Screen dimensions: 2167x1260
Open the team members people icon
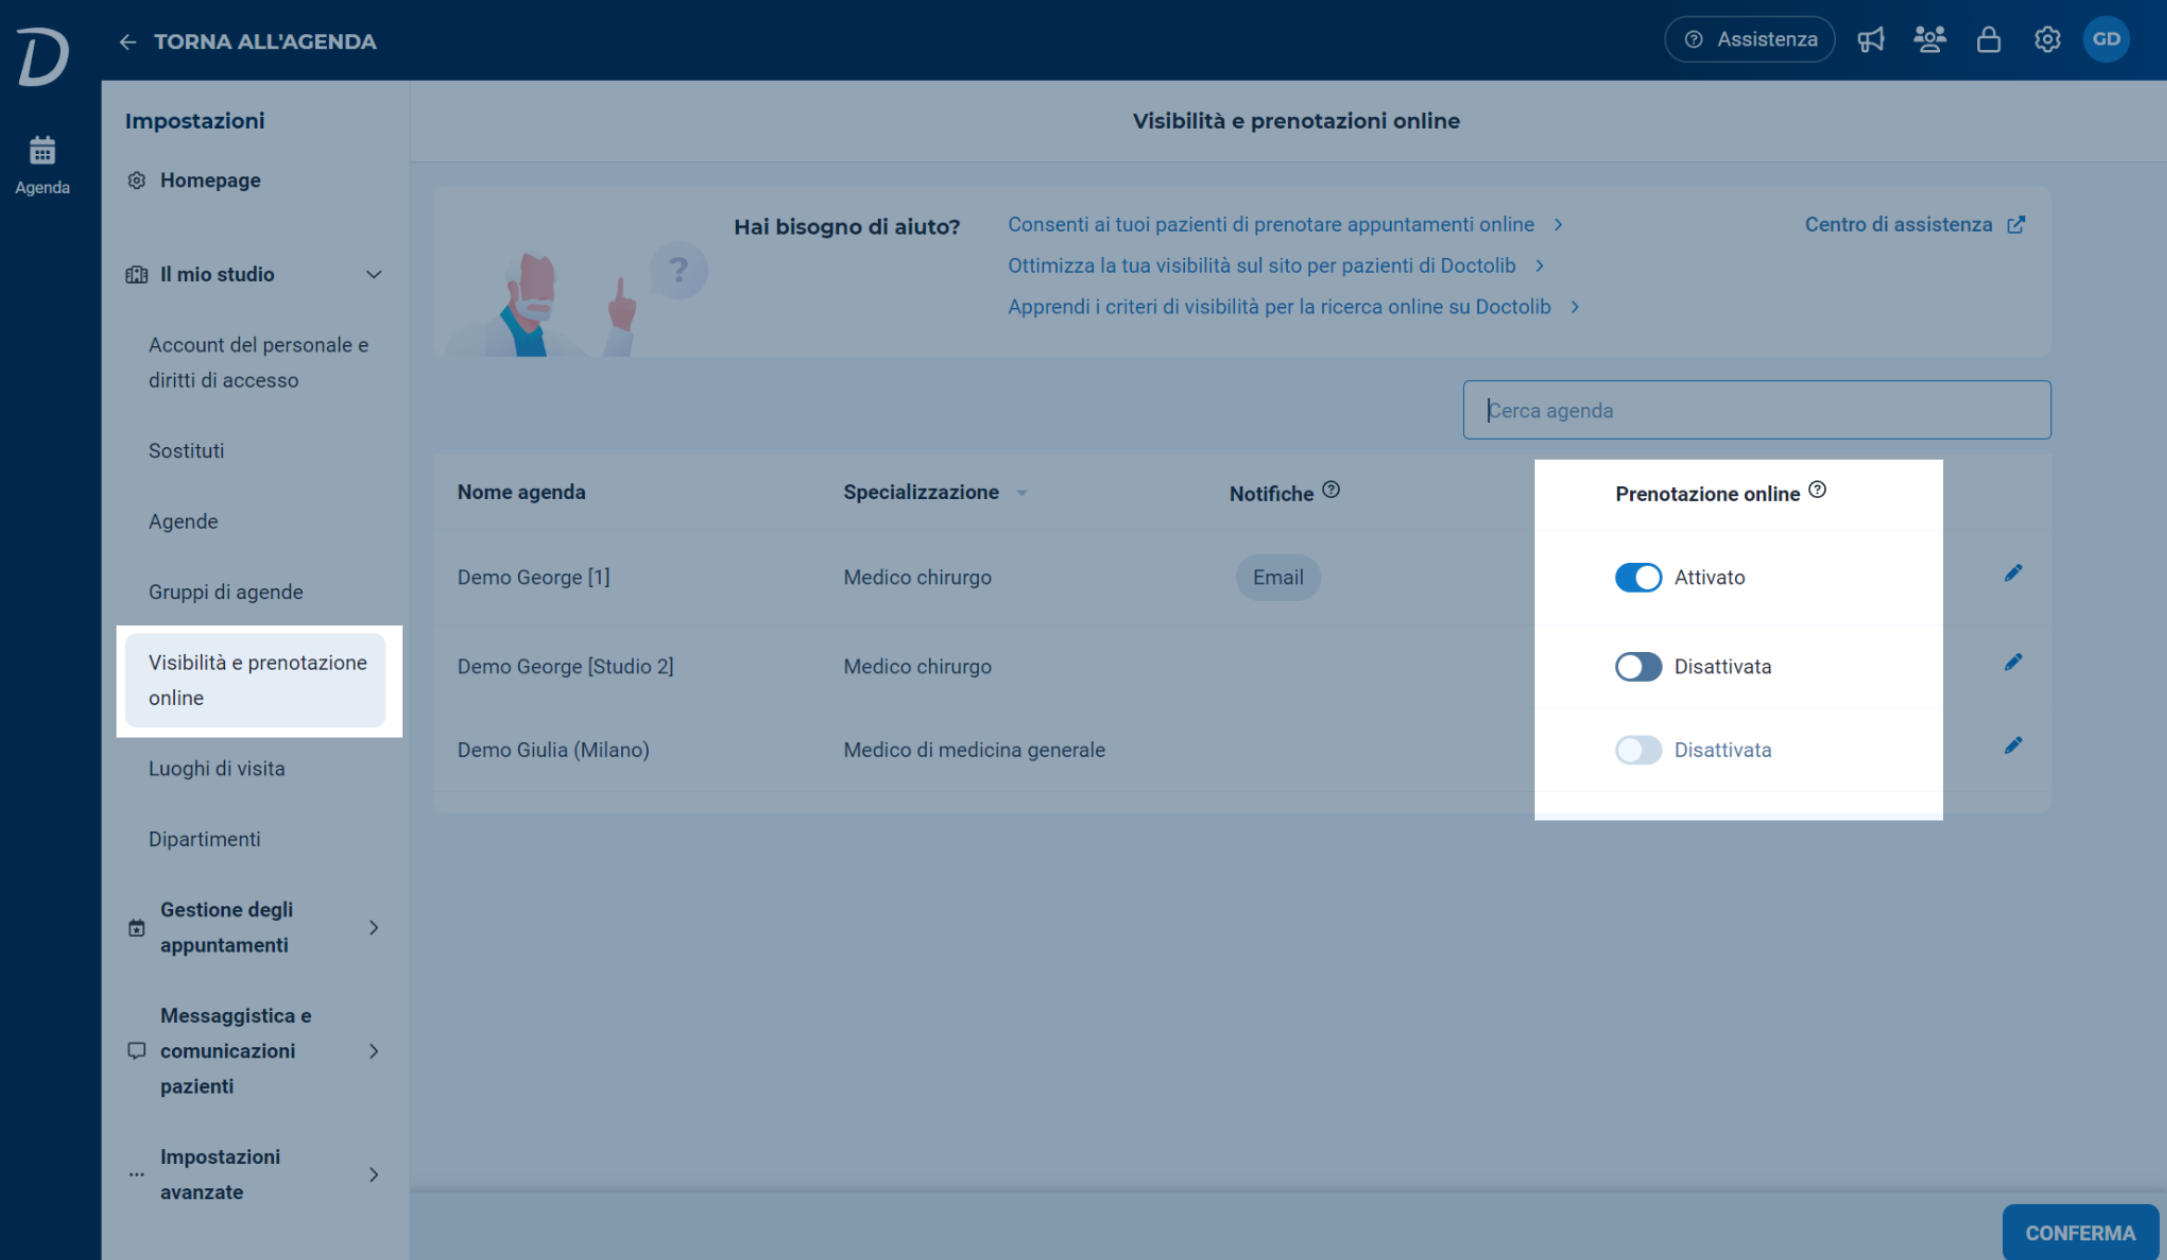(x=1929, y=40)
